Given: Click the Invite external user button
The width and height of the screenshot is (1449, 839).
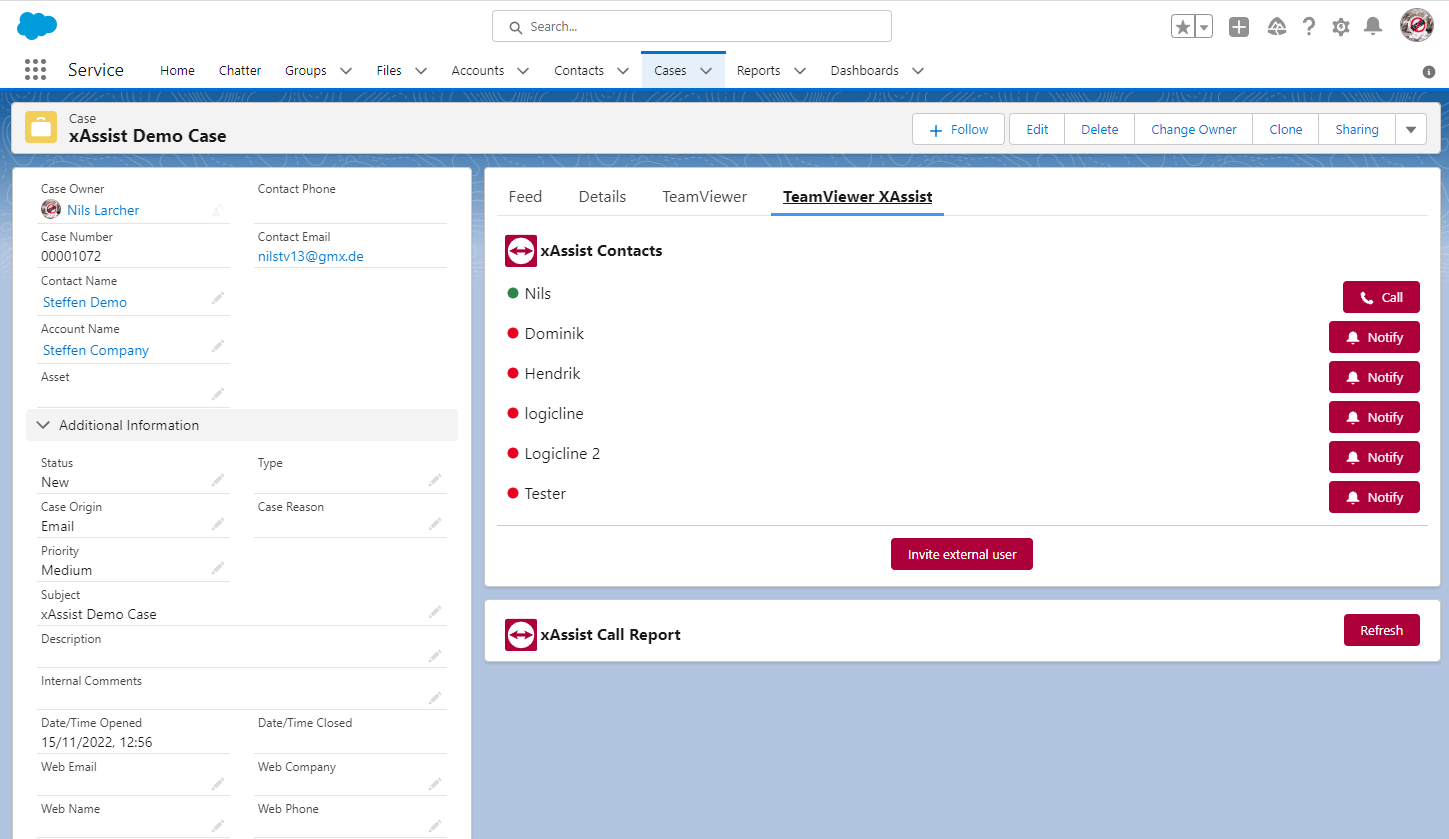Looking at the screenshot, I should tap(961, 553).
